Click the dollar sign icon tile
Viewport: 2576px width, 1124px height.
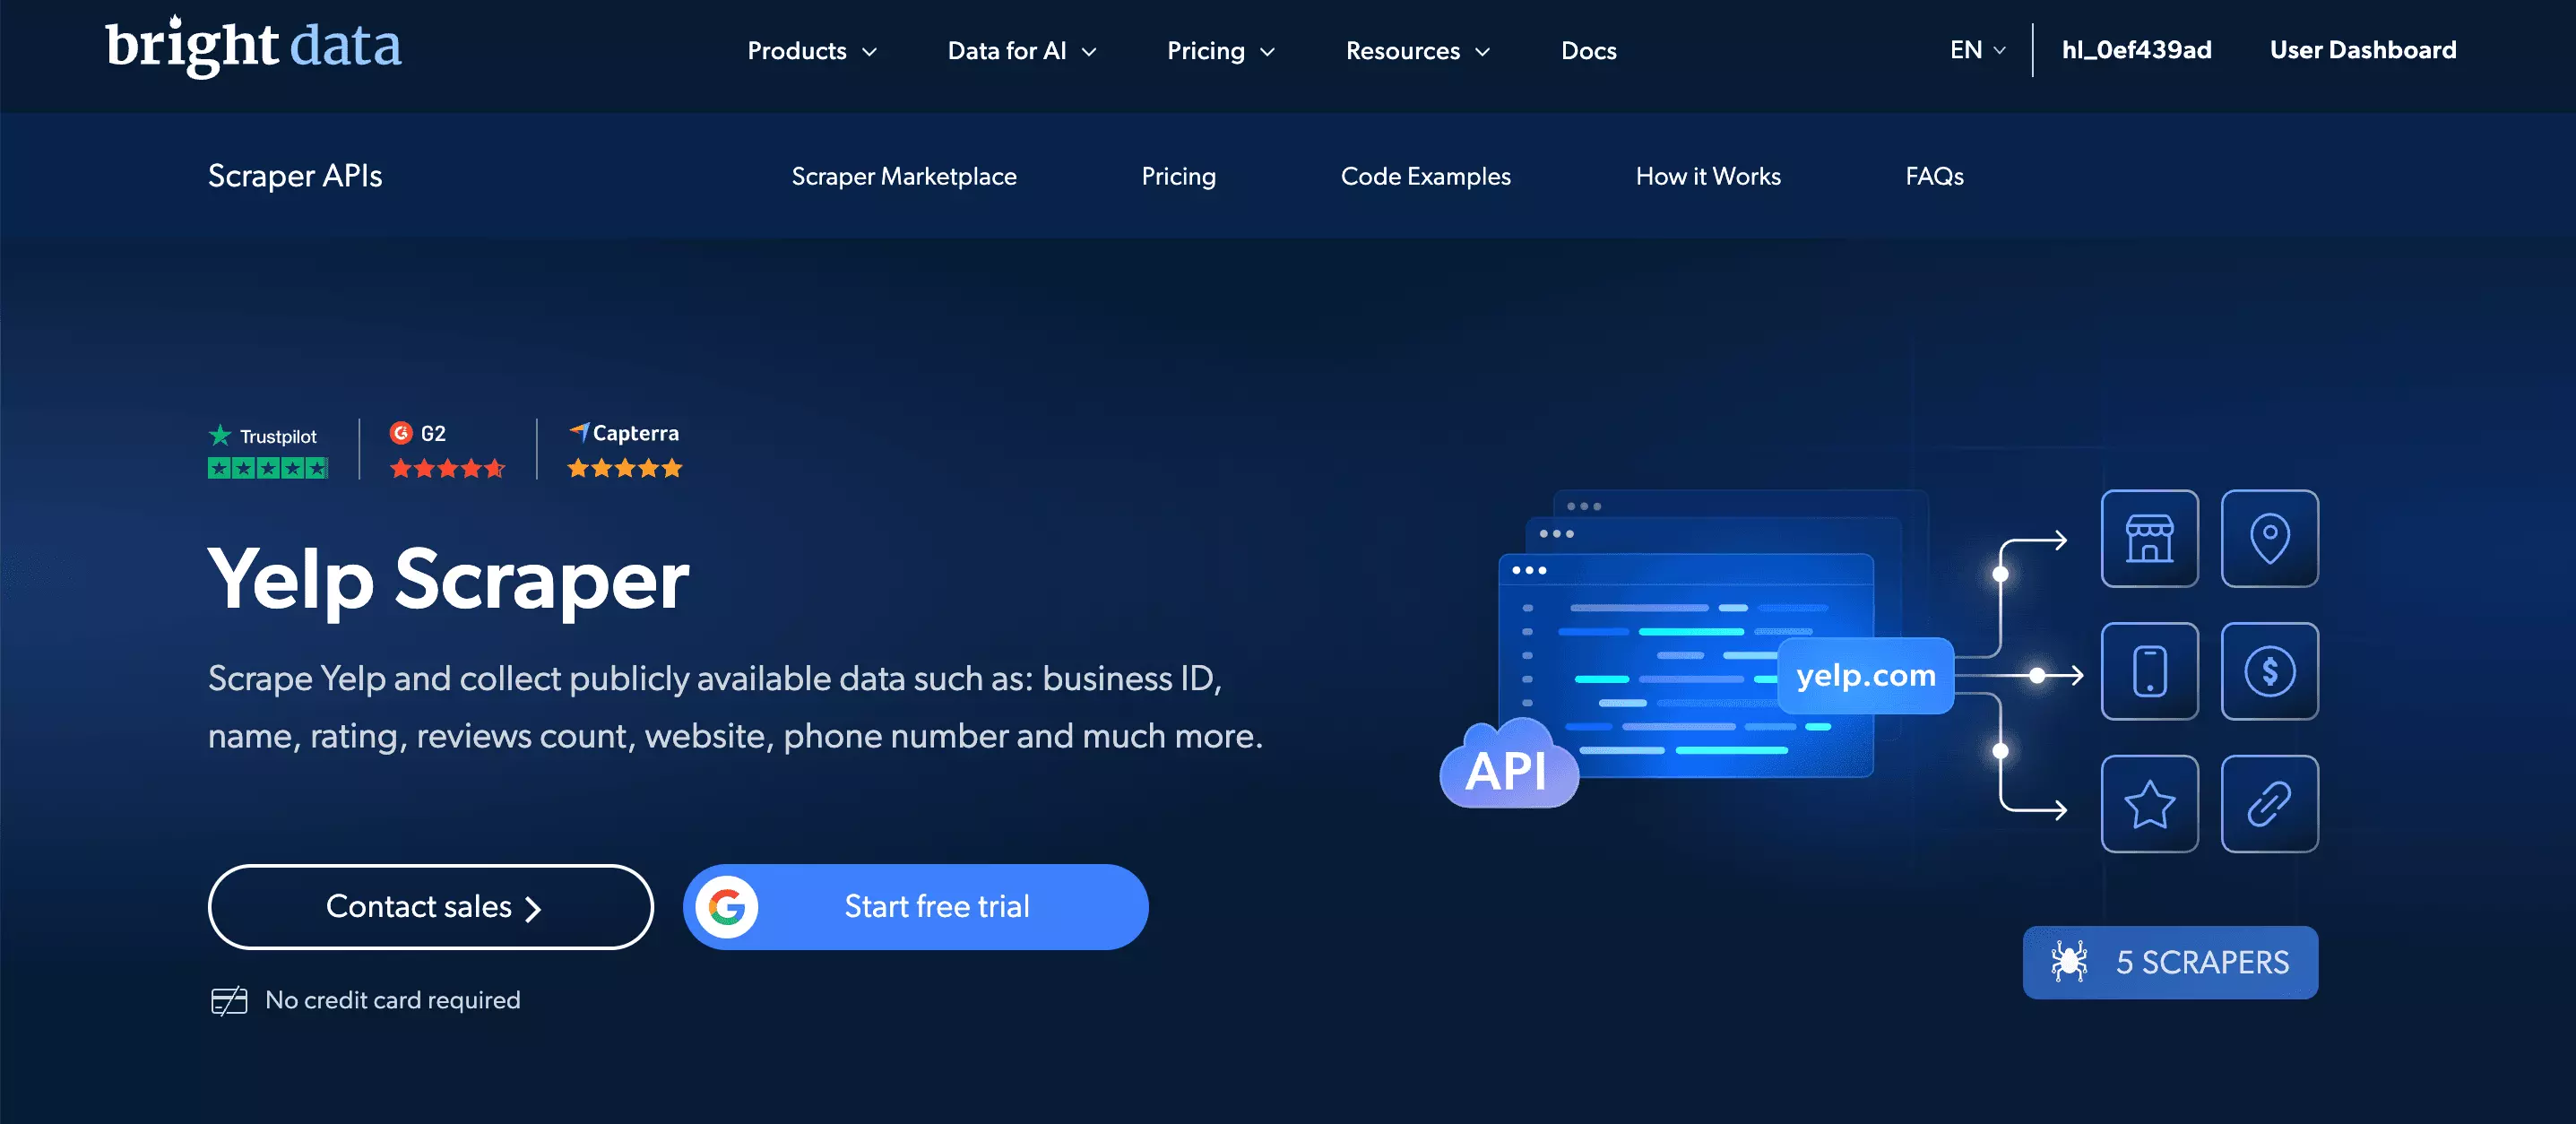2269,671
